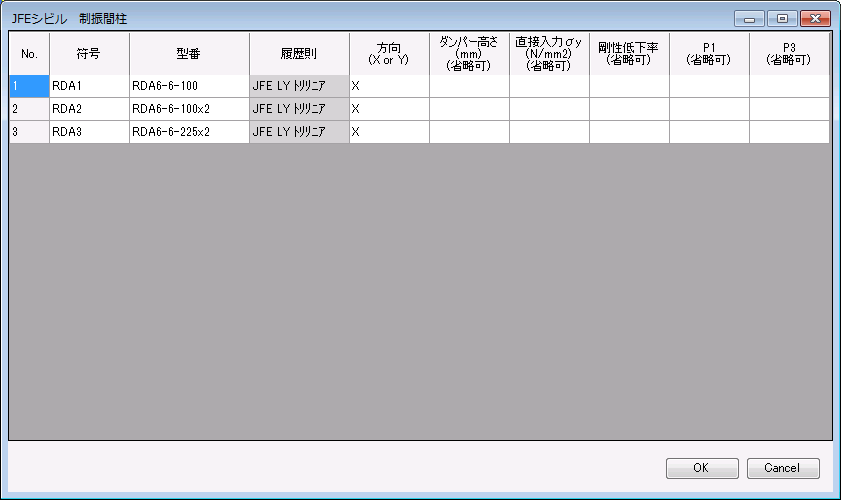Screen dimensions: 841x500
Task: Click the 符号 column header
Action: tap(90, 54)
